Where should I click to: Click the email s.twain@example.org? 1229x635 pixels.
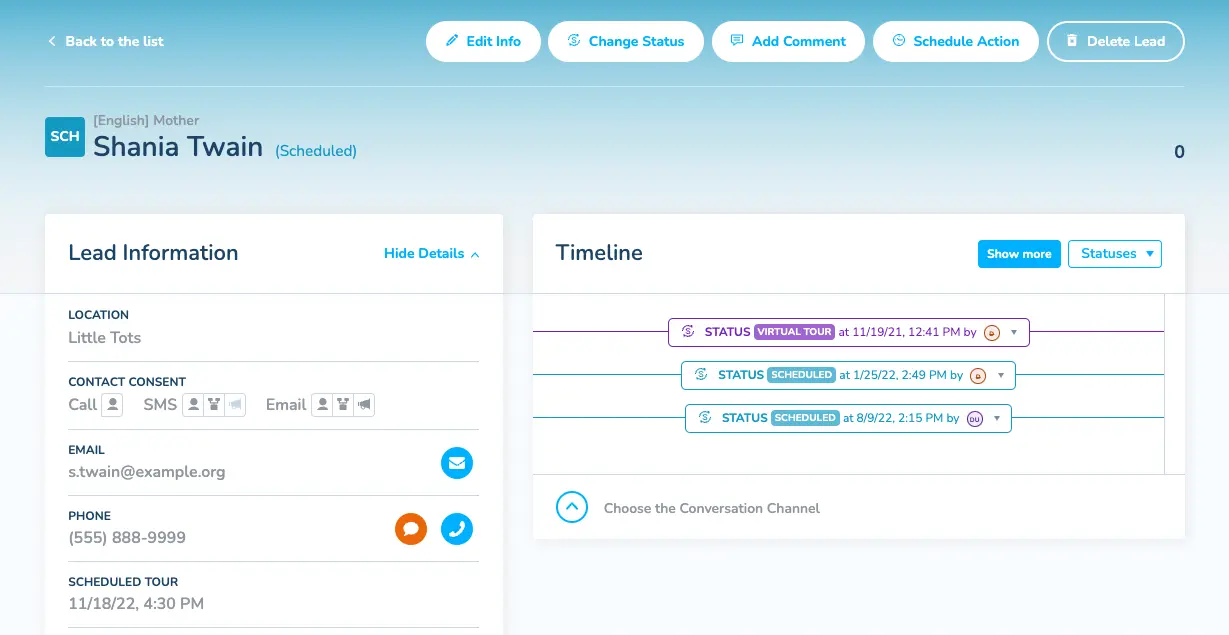tap(147, 472)
